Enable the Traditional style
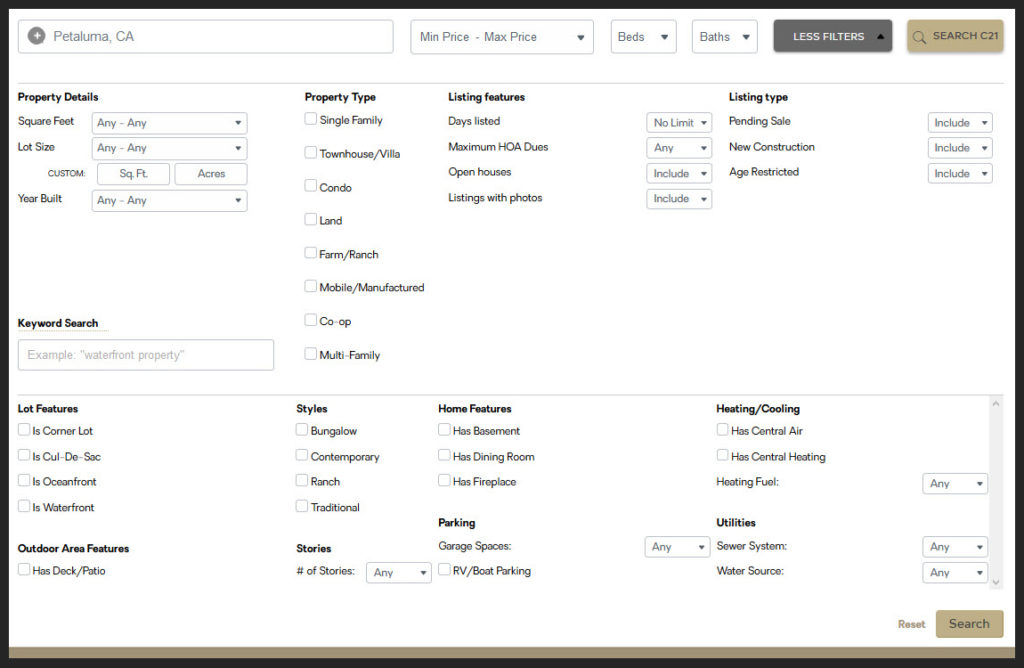The width and height of the screenshot is (1024, 668). 302,506
